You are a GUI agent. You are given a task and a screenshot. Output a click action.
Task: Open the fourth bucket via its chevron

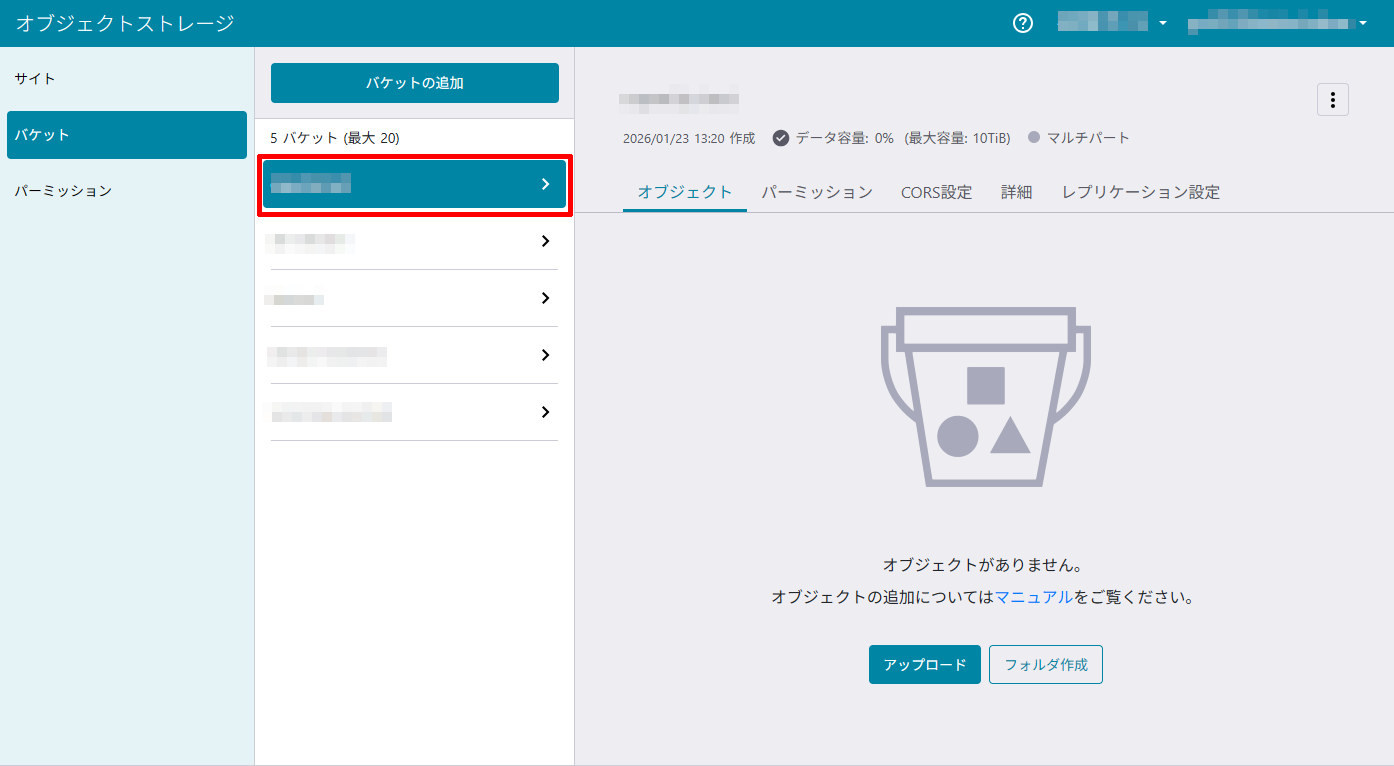pos(545,355)
